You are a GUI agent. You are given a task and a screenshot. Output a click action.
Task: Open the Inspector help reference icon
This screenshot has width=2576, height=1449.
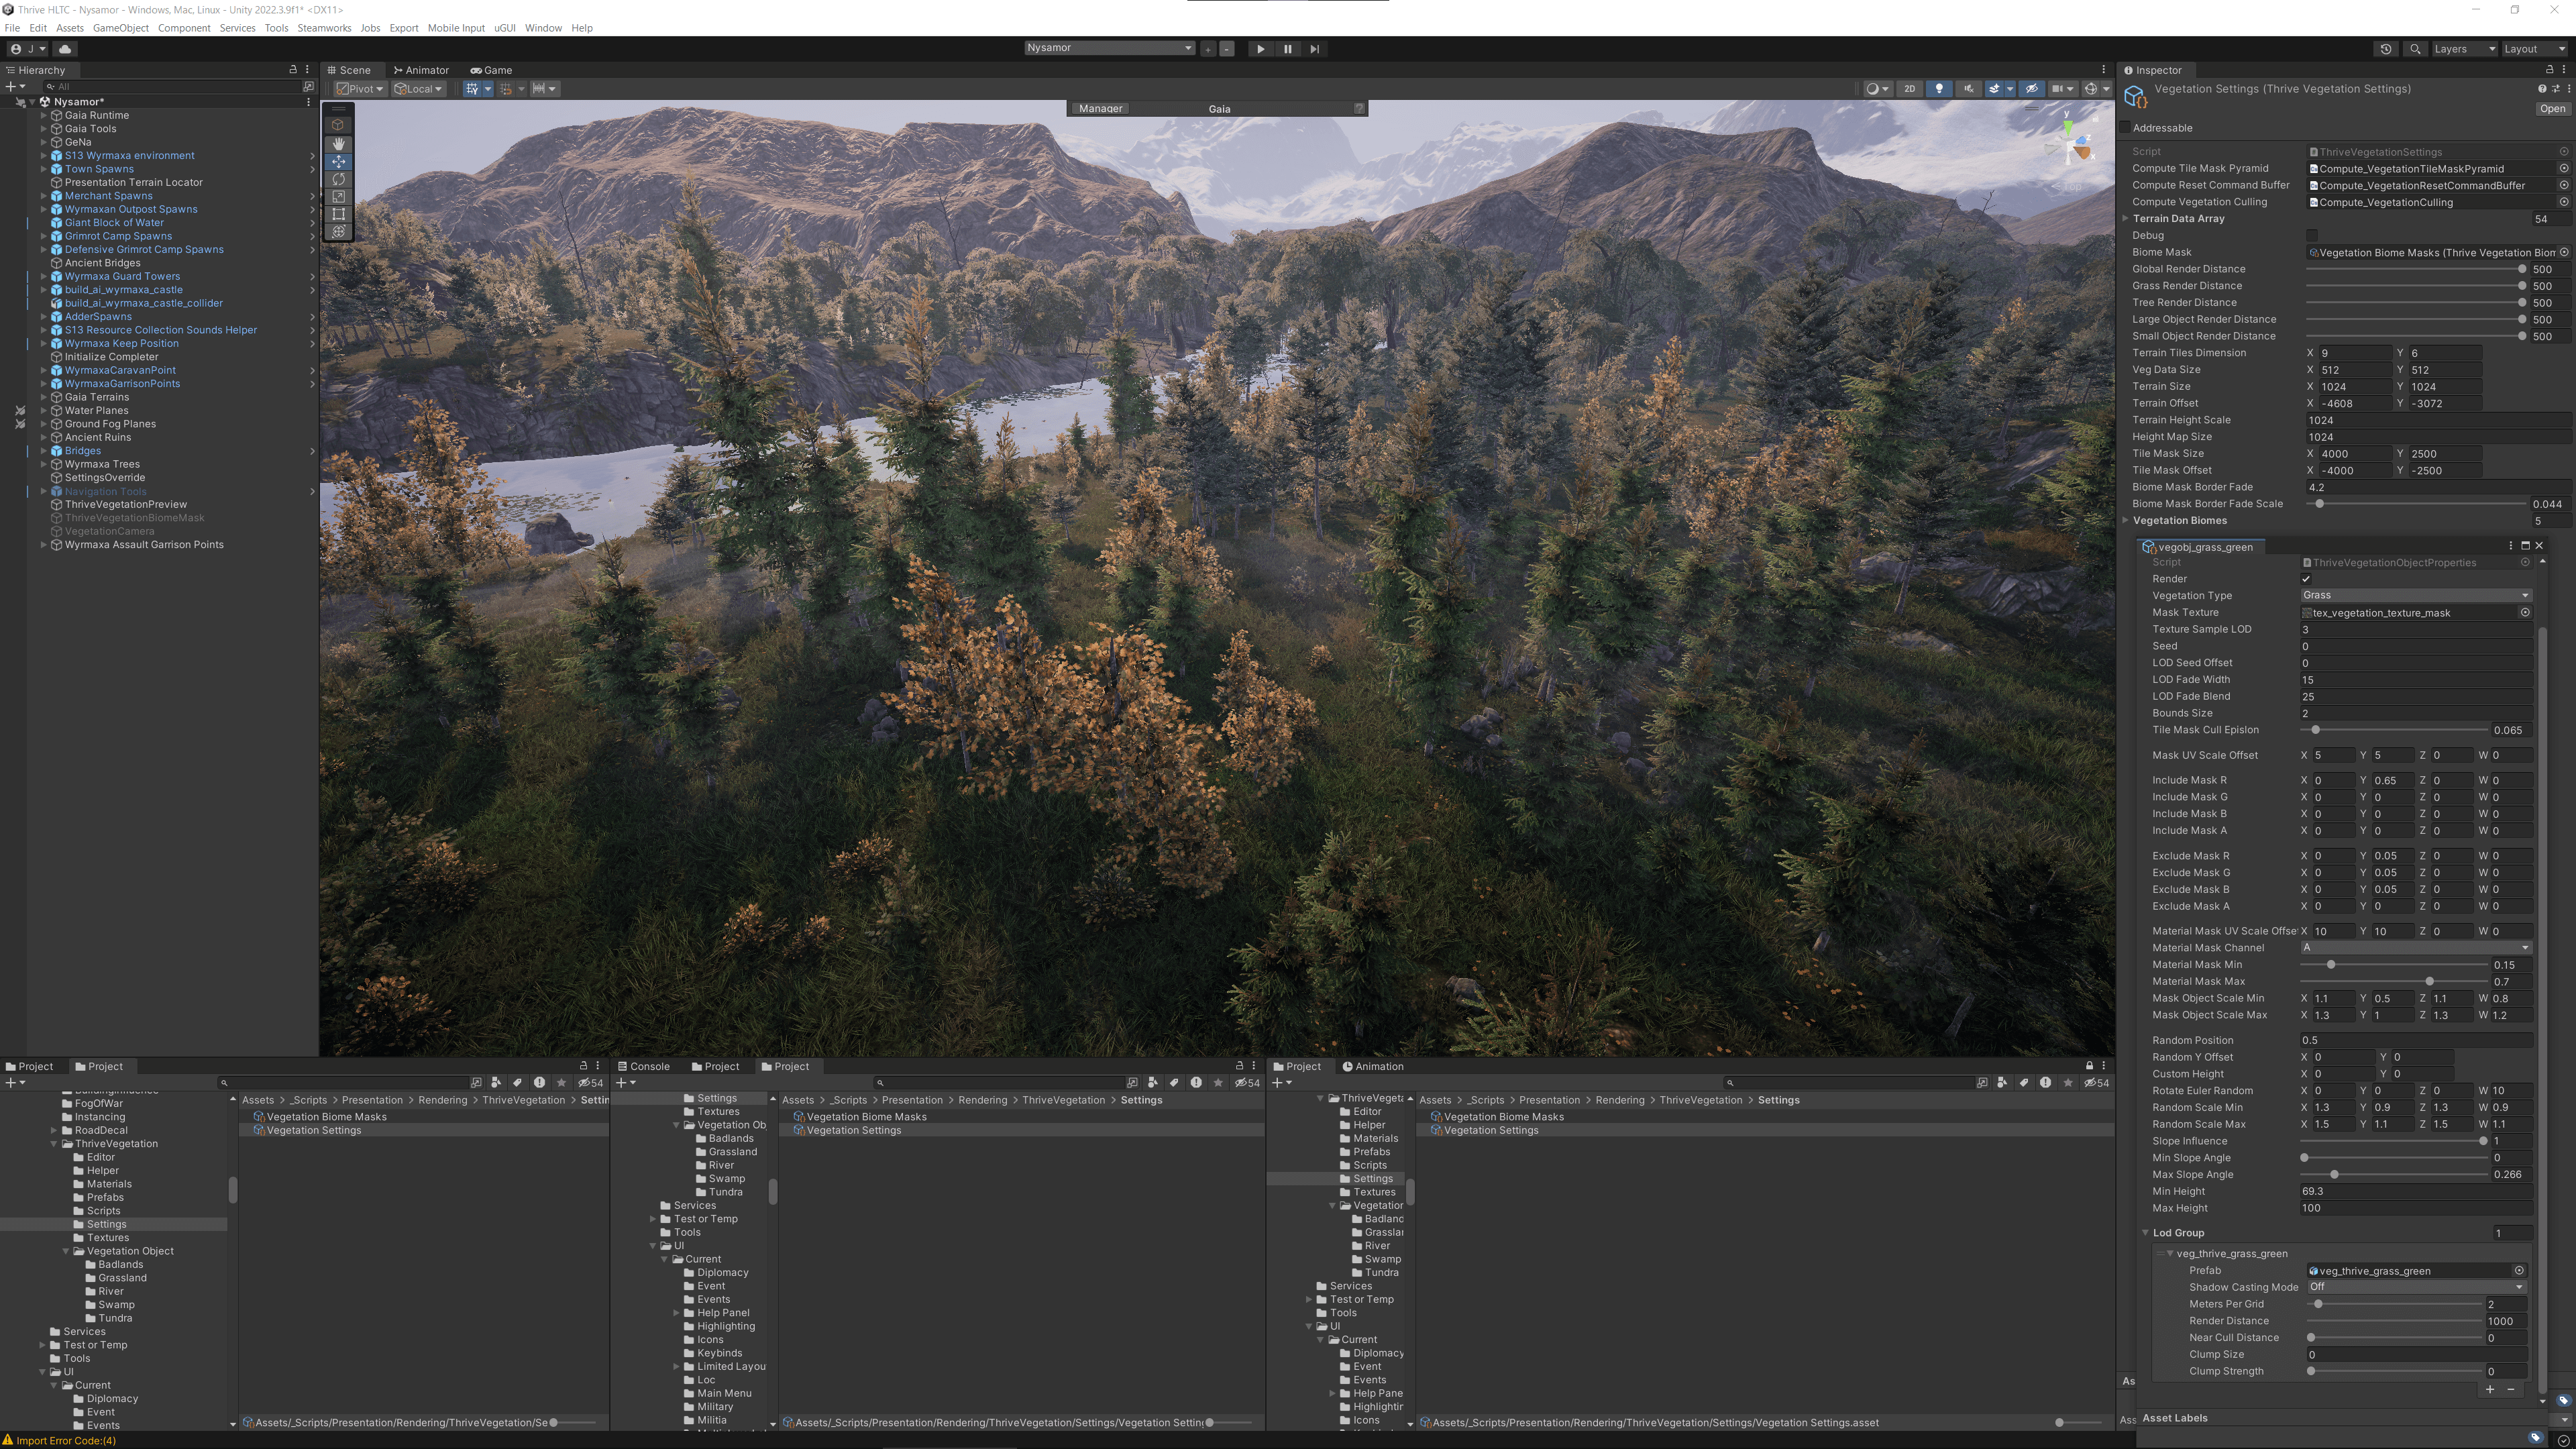pyautogui.click(x=2542, y=89)
